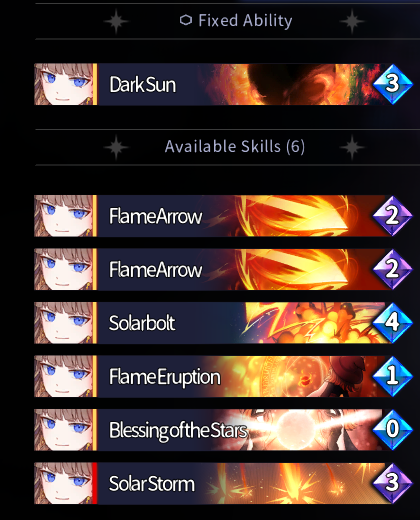The height and width of the screenshot is (520, 420).
Task: Click the Blessing of the Stars cost 0 gem
Action: point(392,429)
